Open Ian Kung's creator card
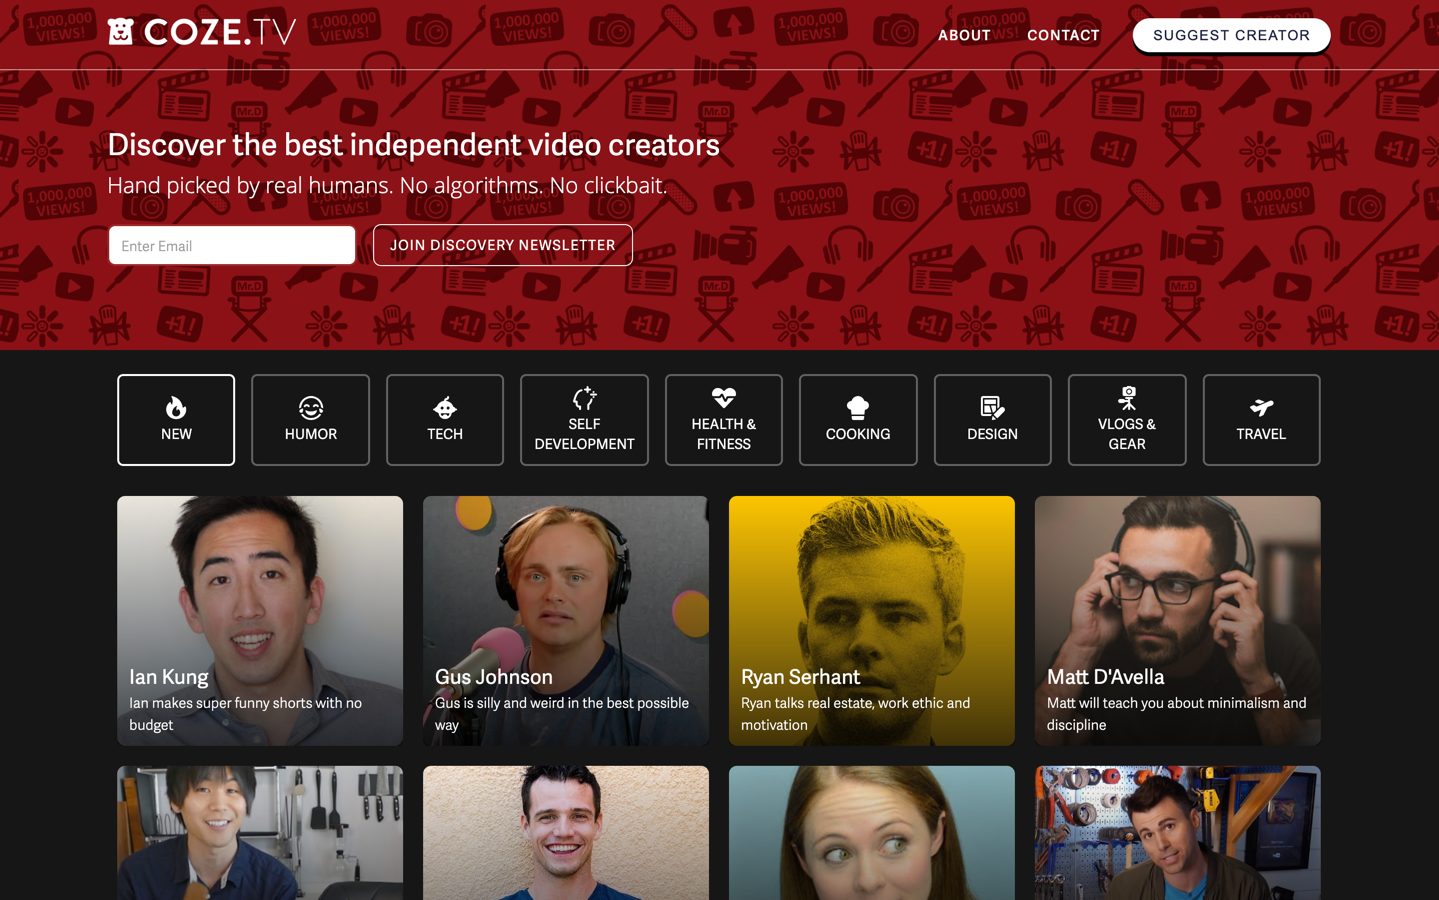Viewport: 1439px width, 900px height. click(259, 620)
